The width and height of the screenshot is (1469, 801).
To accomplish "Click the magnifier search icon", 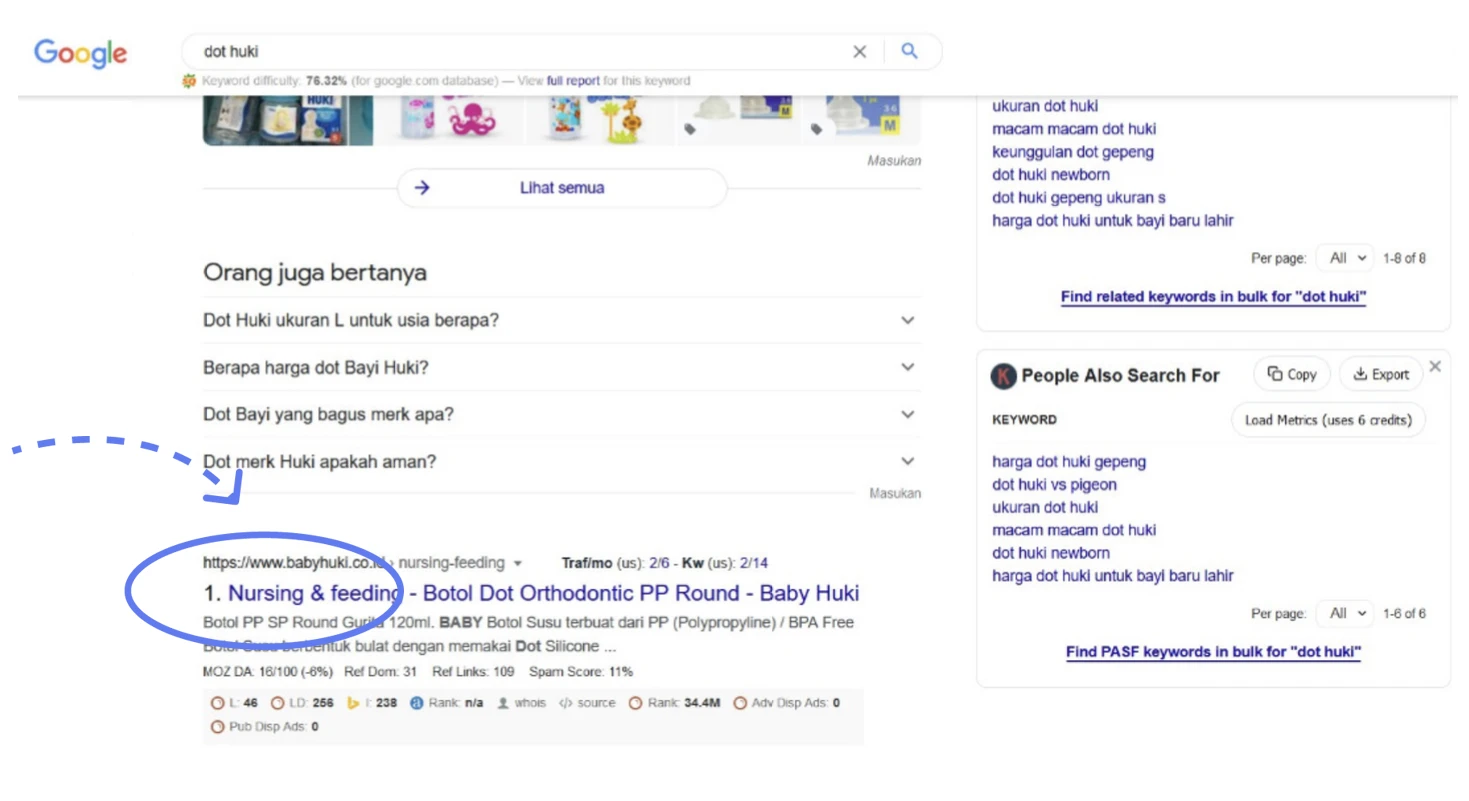I will pos(909,51).
